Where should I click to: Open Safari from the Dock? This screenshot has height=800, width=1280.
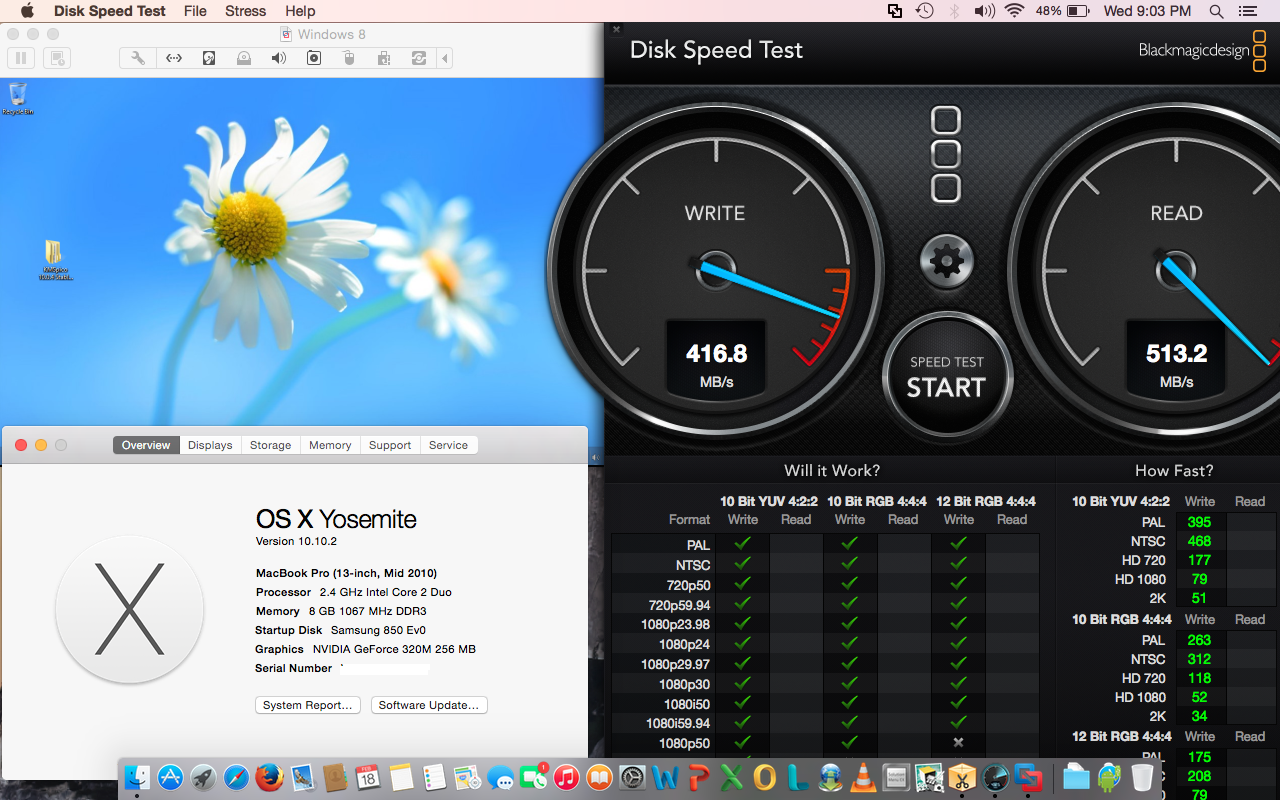236,777
